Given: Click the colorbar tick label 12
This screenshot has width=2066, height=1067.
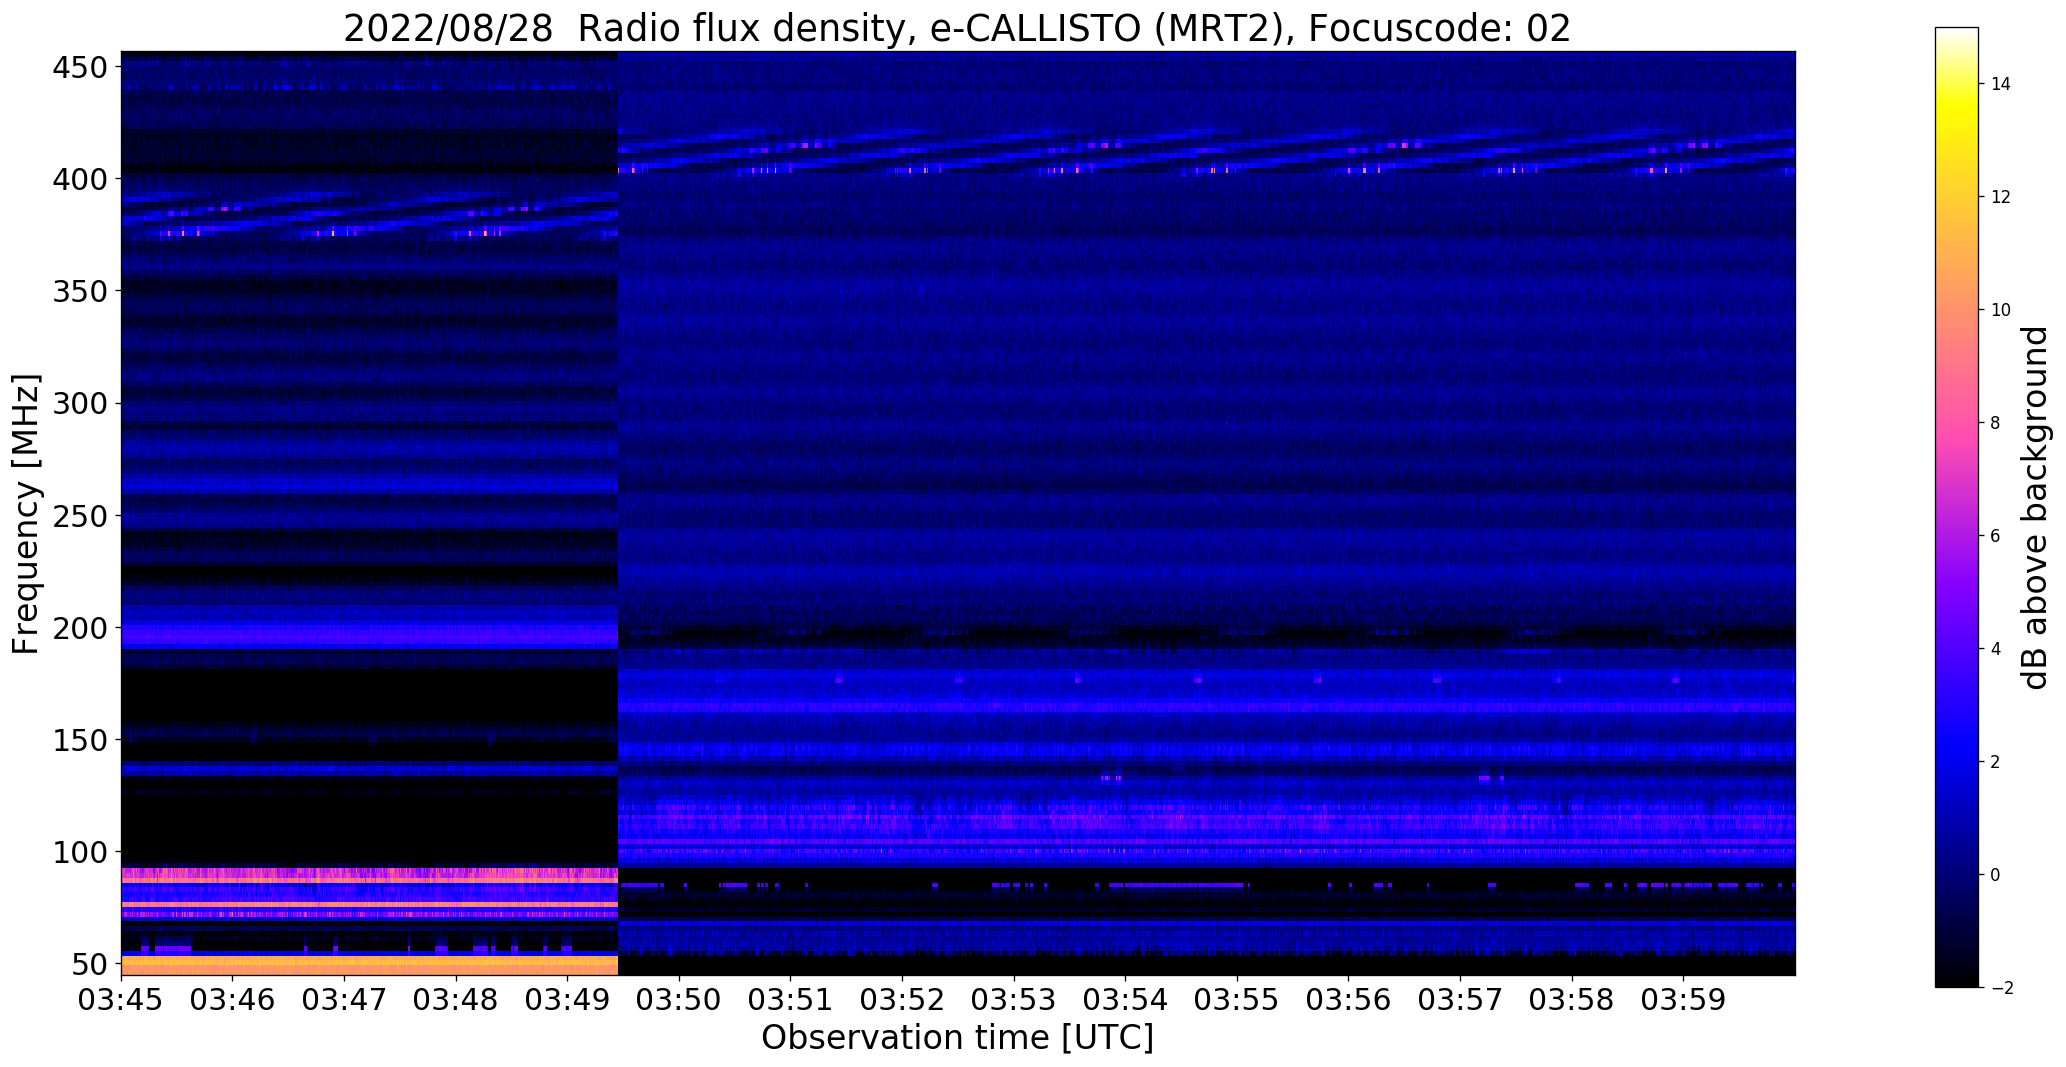Looking at the screenshot, I should point(2000,197).
